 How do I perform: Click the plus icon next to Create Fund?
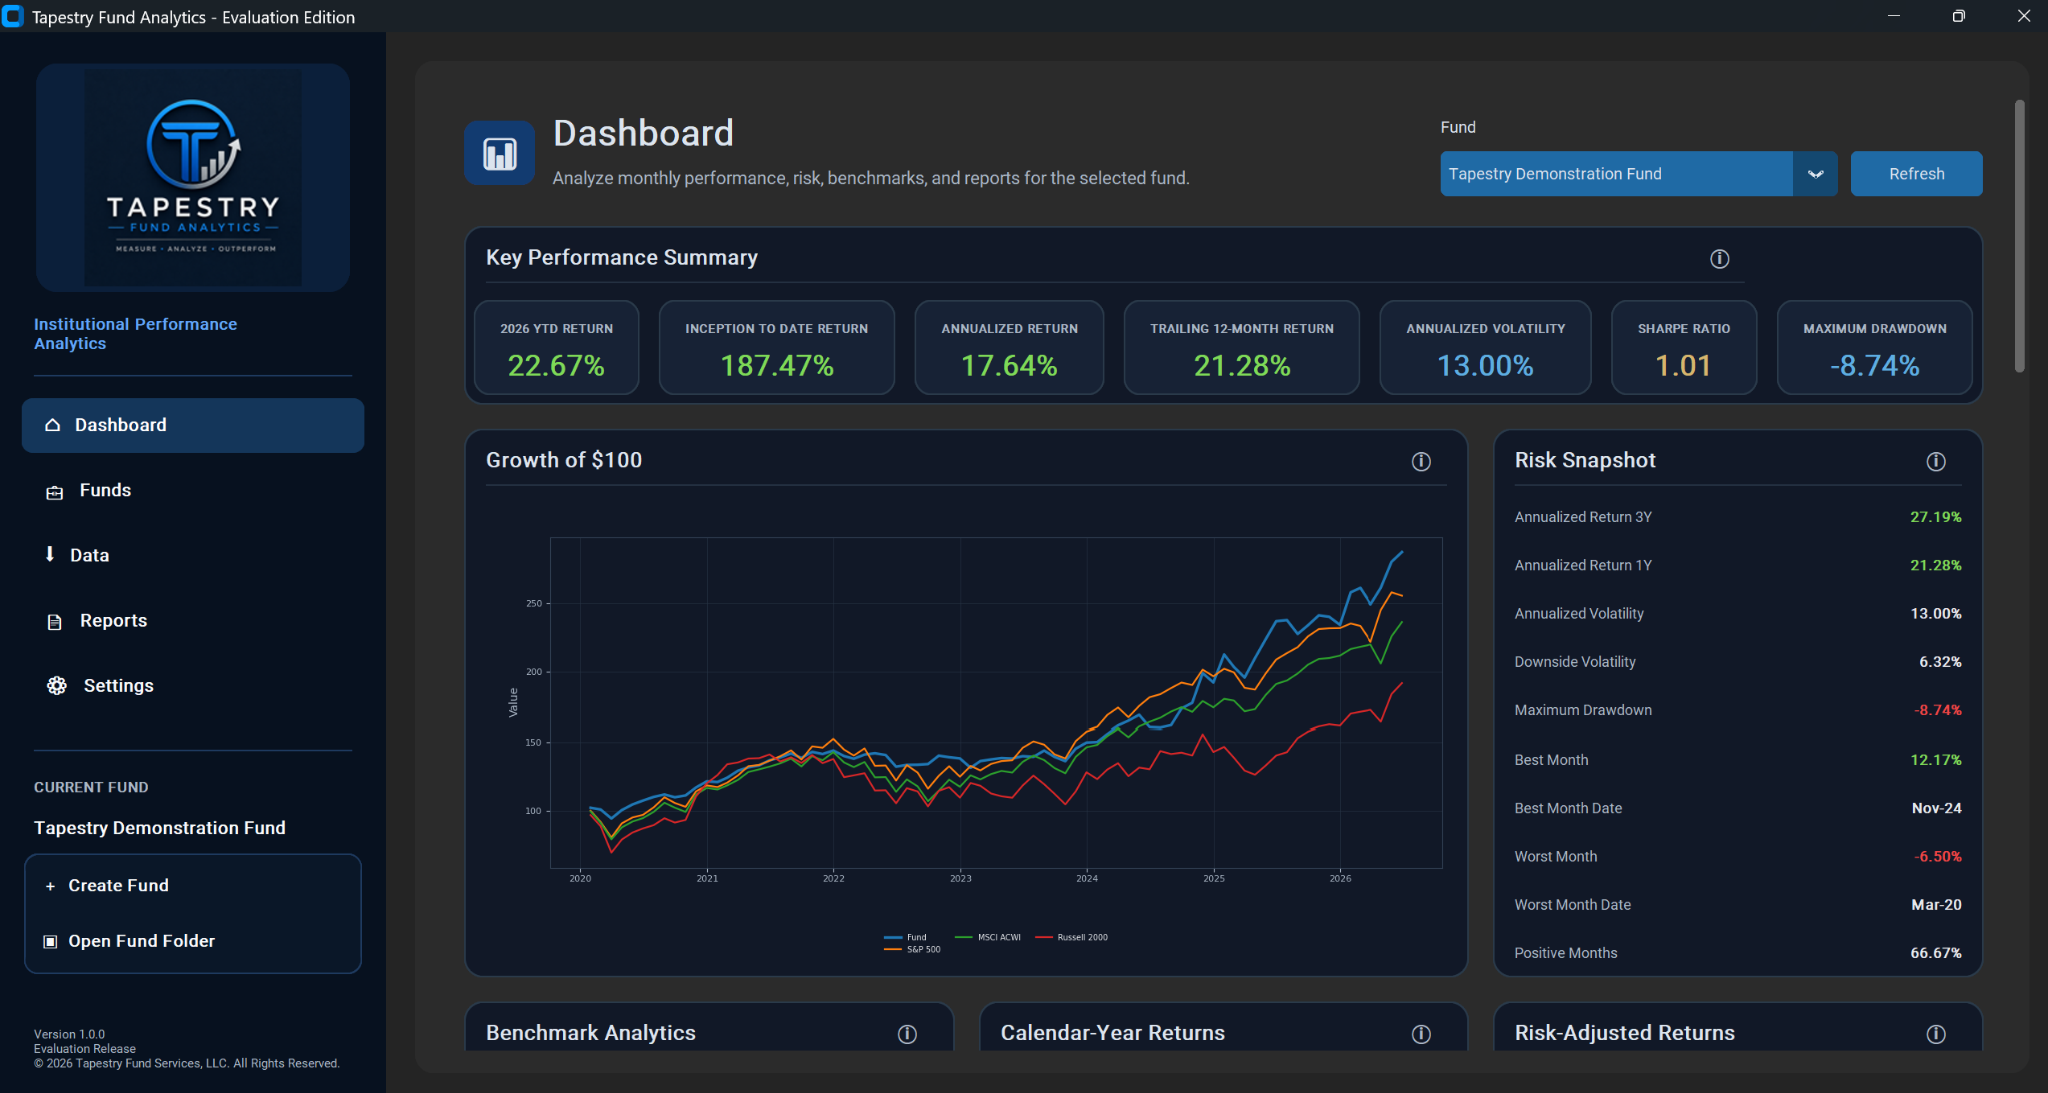pos(50,886)
